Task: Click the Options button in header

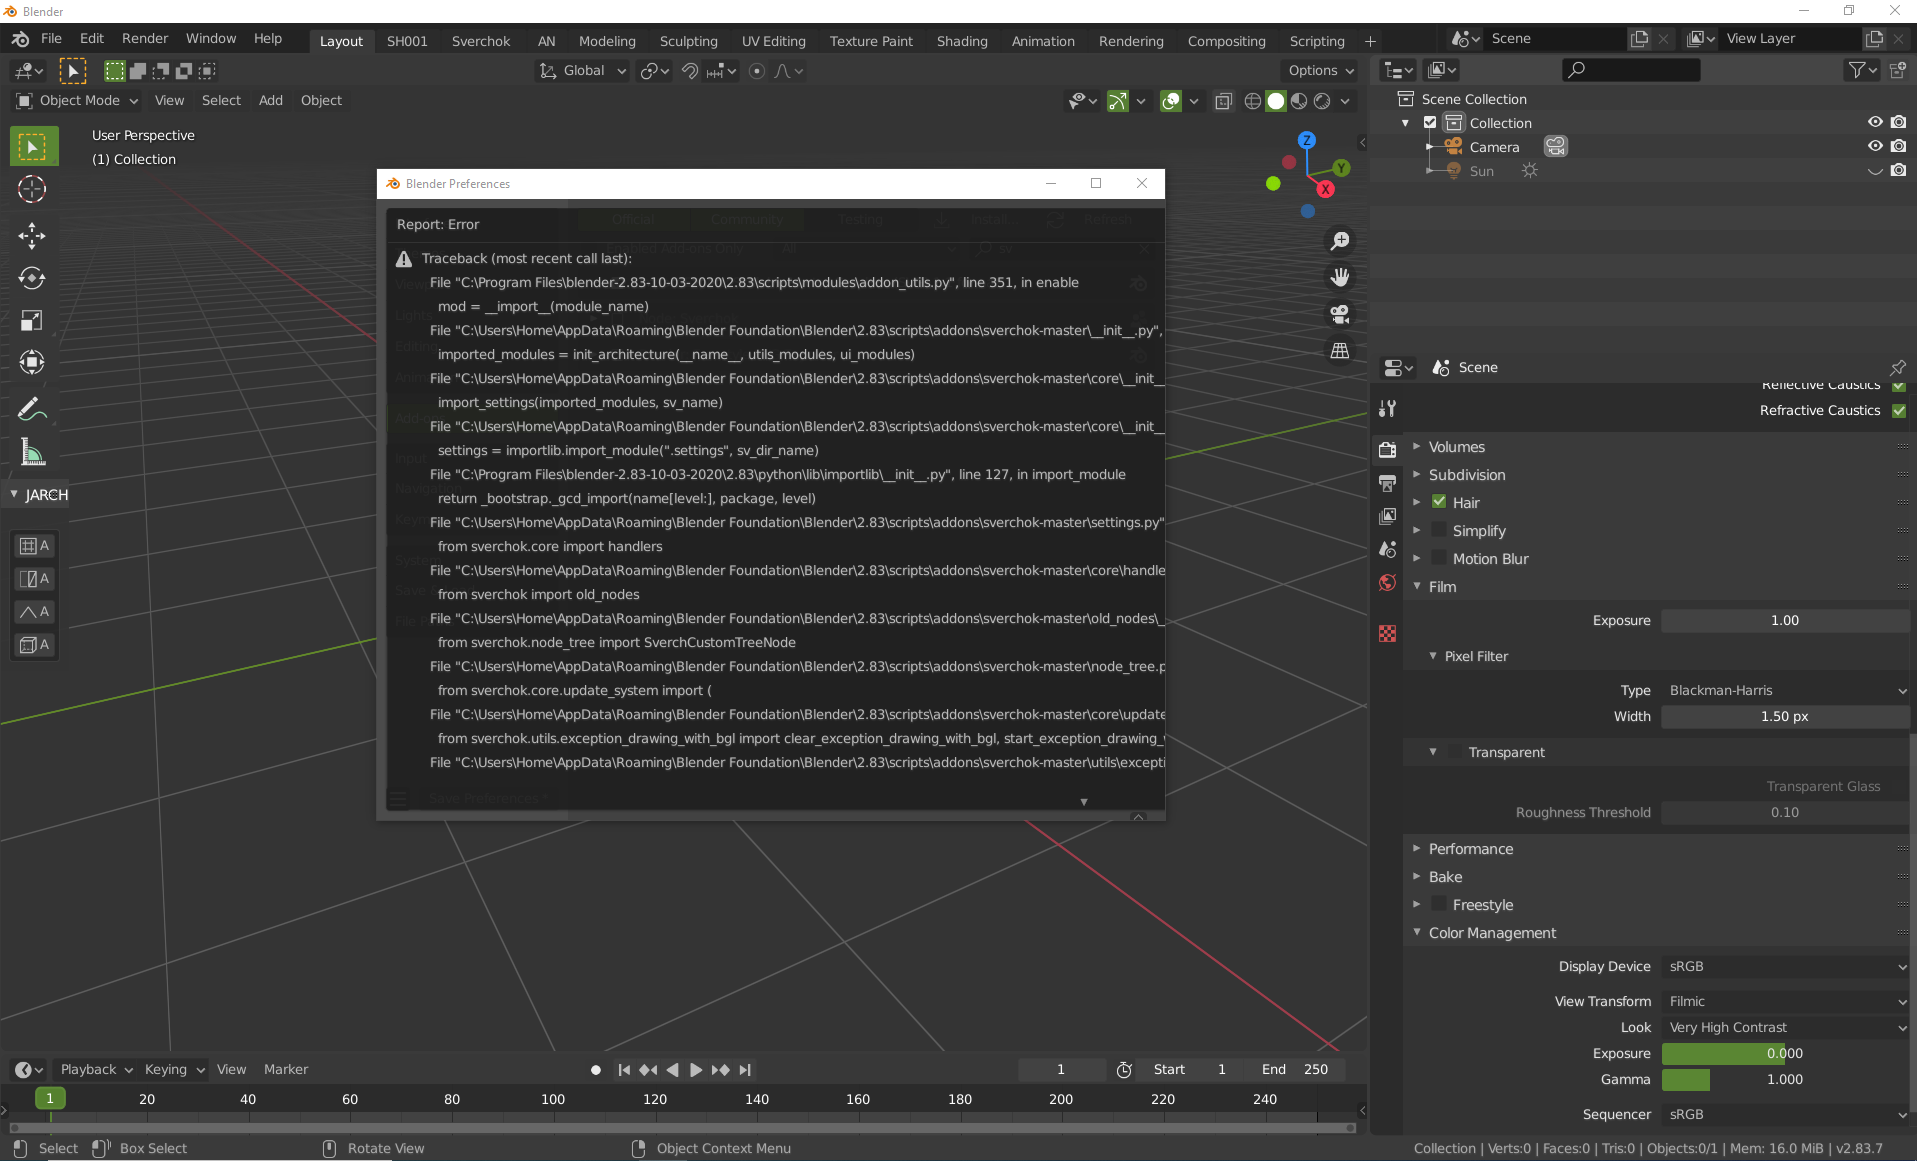Action: point(1320,71)
